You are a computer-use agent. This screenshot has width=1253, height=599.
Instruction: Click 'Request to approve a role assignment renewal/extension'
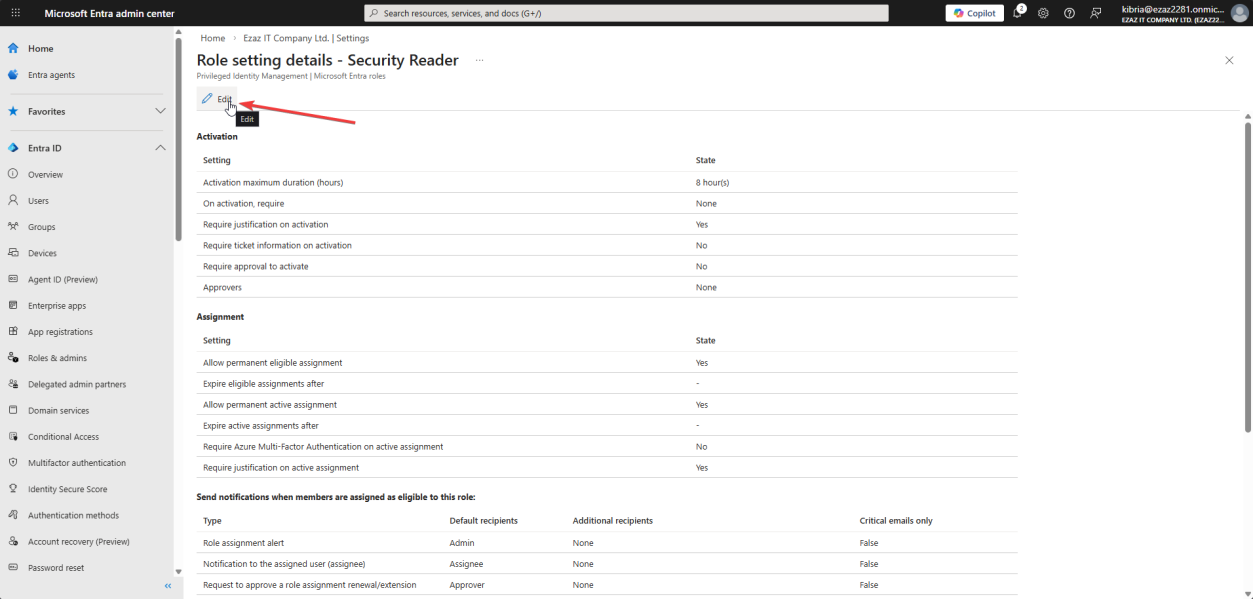(x=309, y=585)
